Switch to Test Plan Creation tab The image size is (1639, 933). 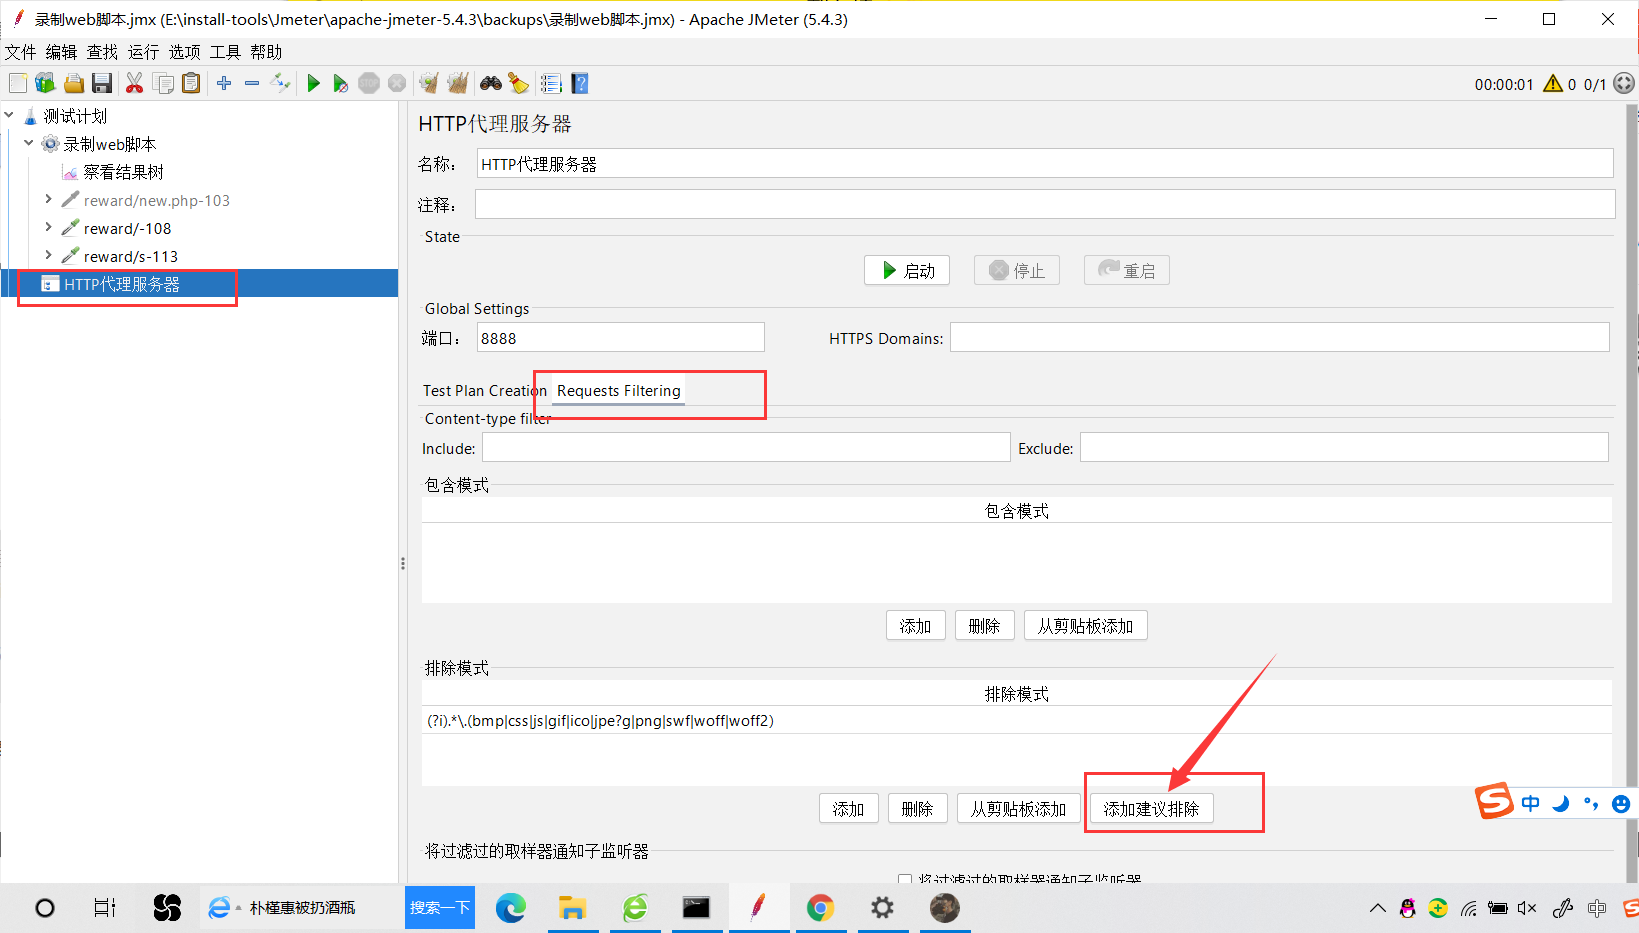click(x=484, y=391)
